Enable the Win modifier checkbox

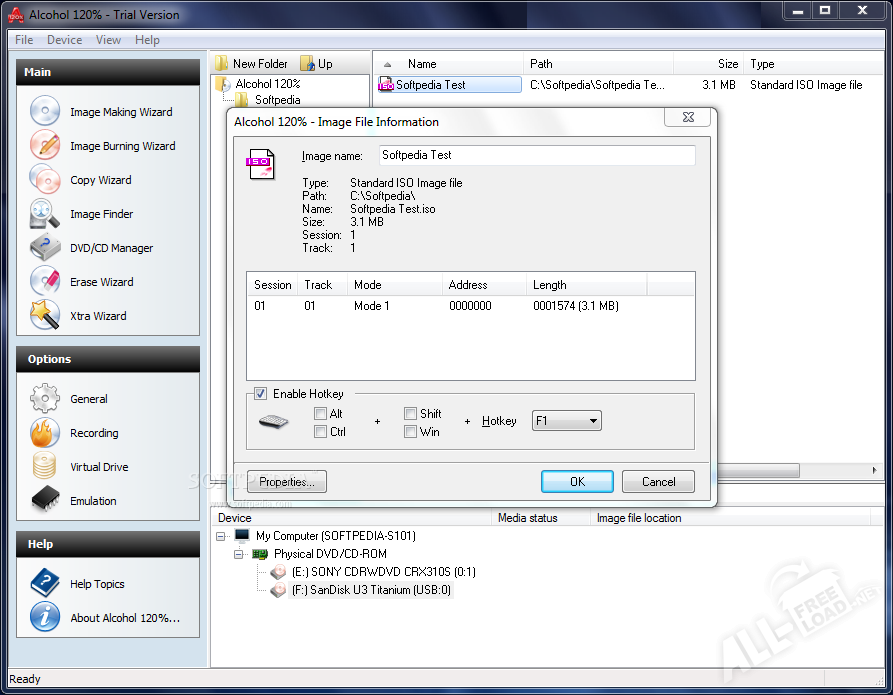click(410, 432)
